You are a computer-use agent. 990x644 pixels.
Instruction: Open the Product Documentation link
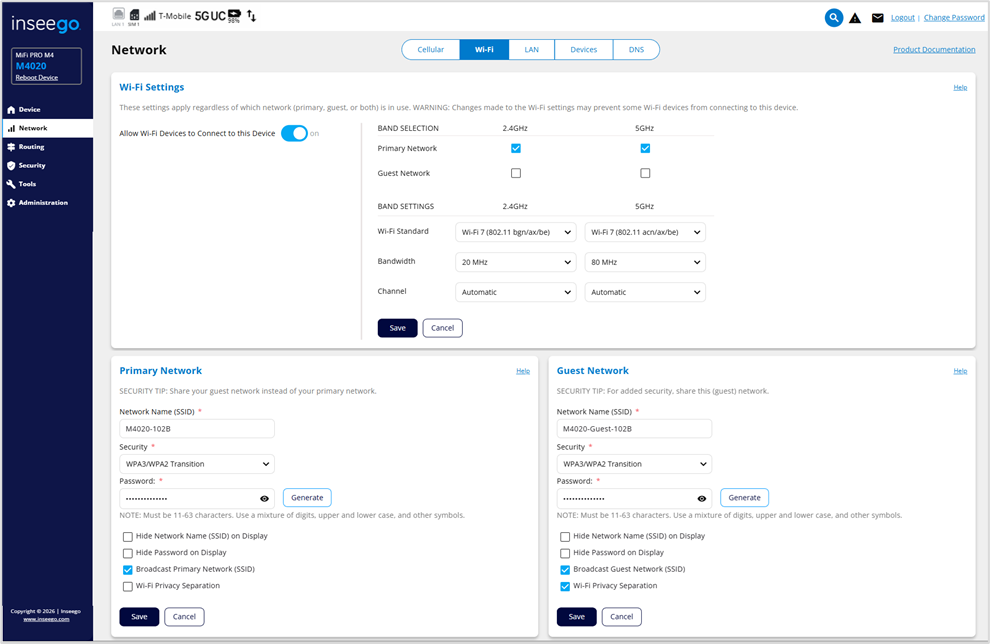(x=934, y=49)
